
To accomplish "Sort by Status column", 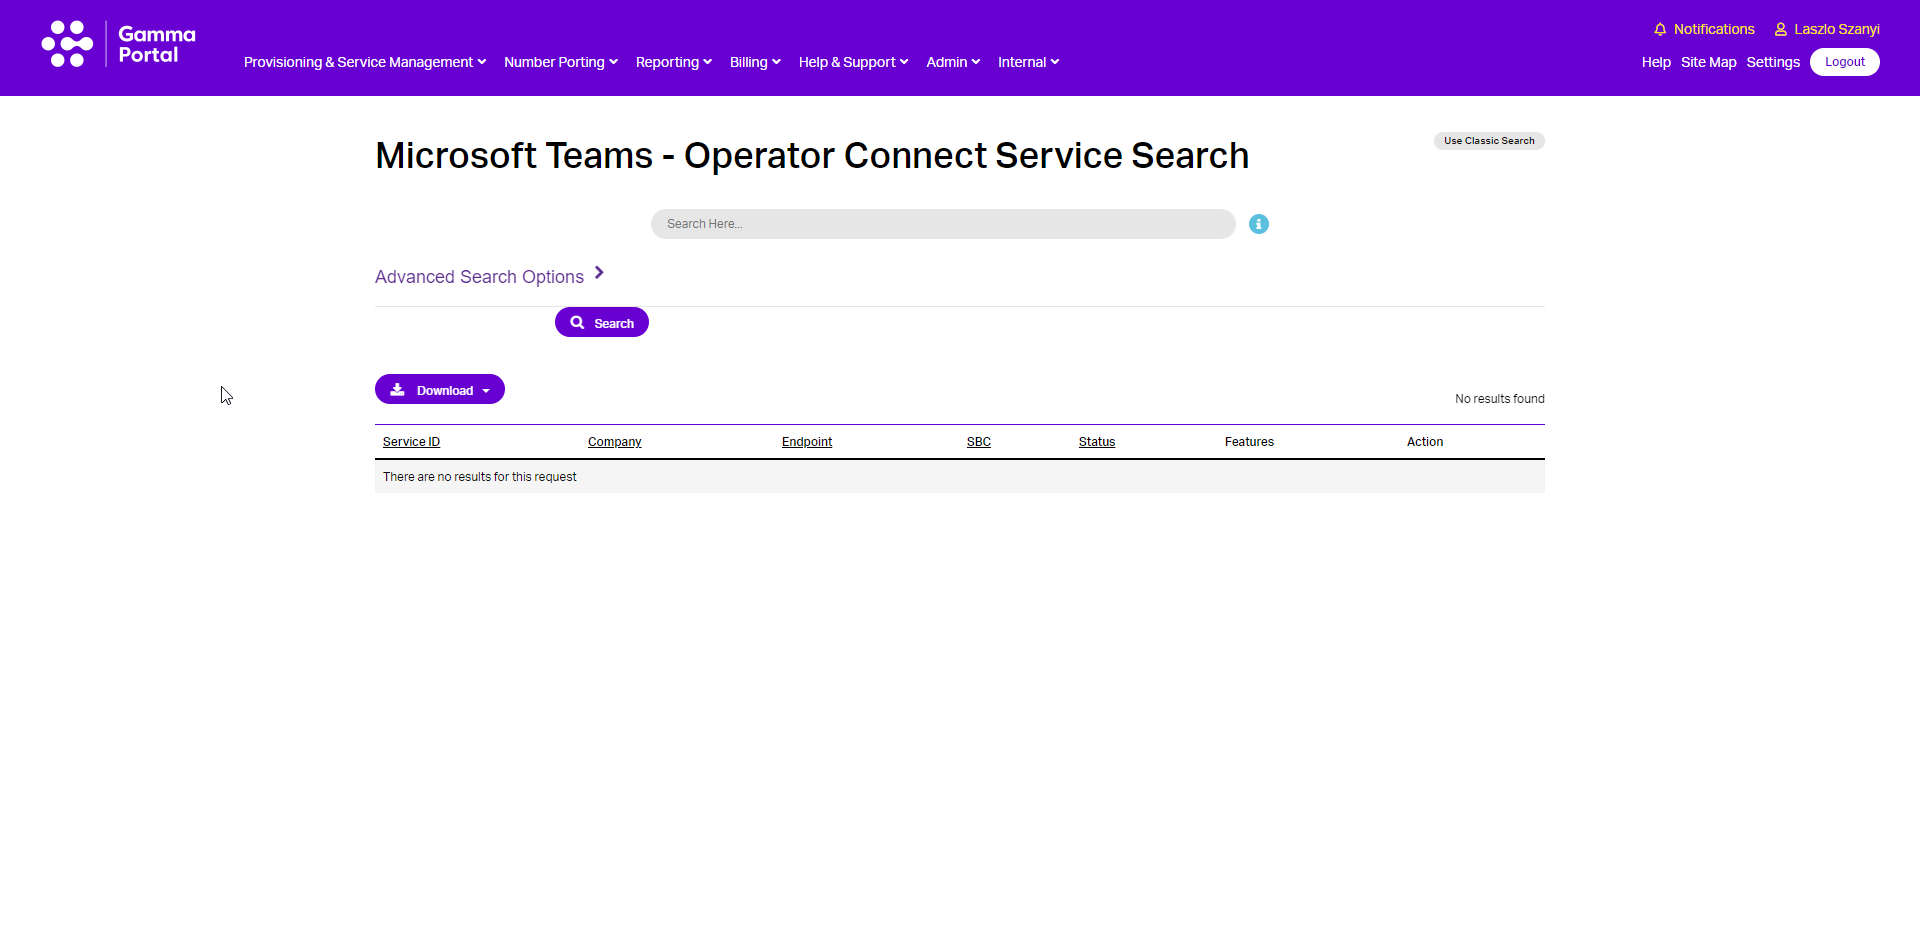I will 1097,442.
